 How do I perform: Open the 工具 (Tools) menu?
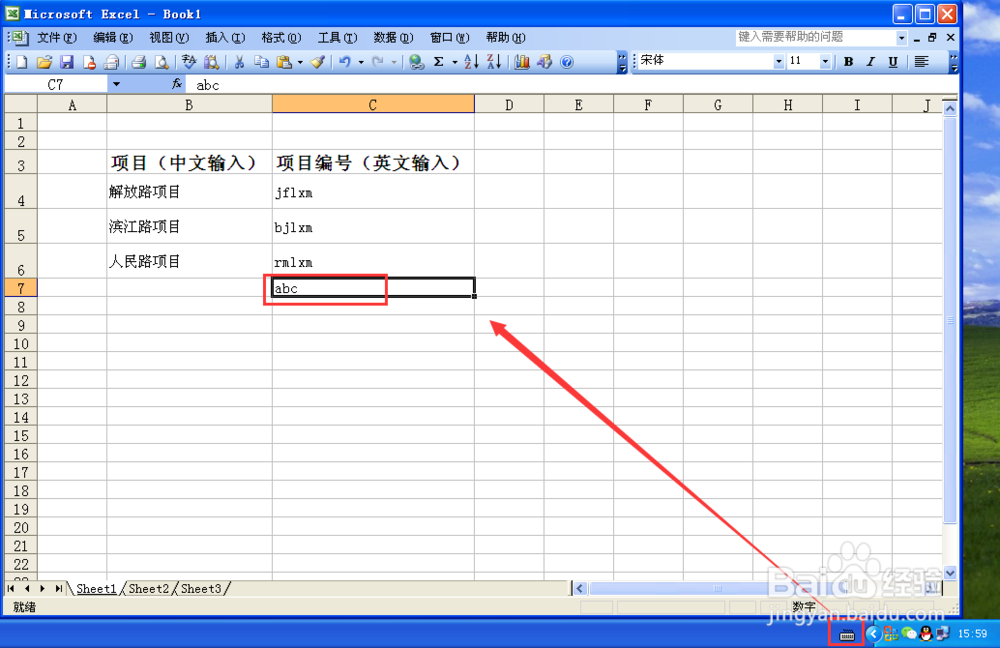point(337,38)
